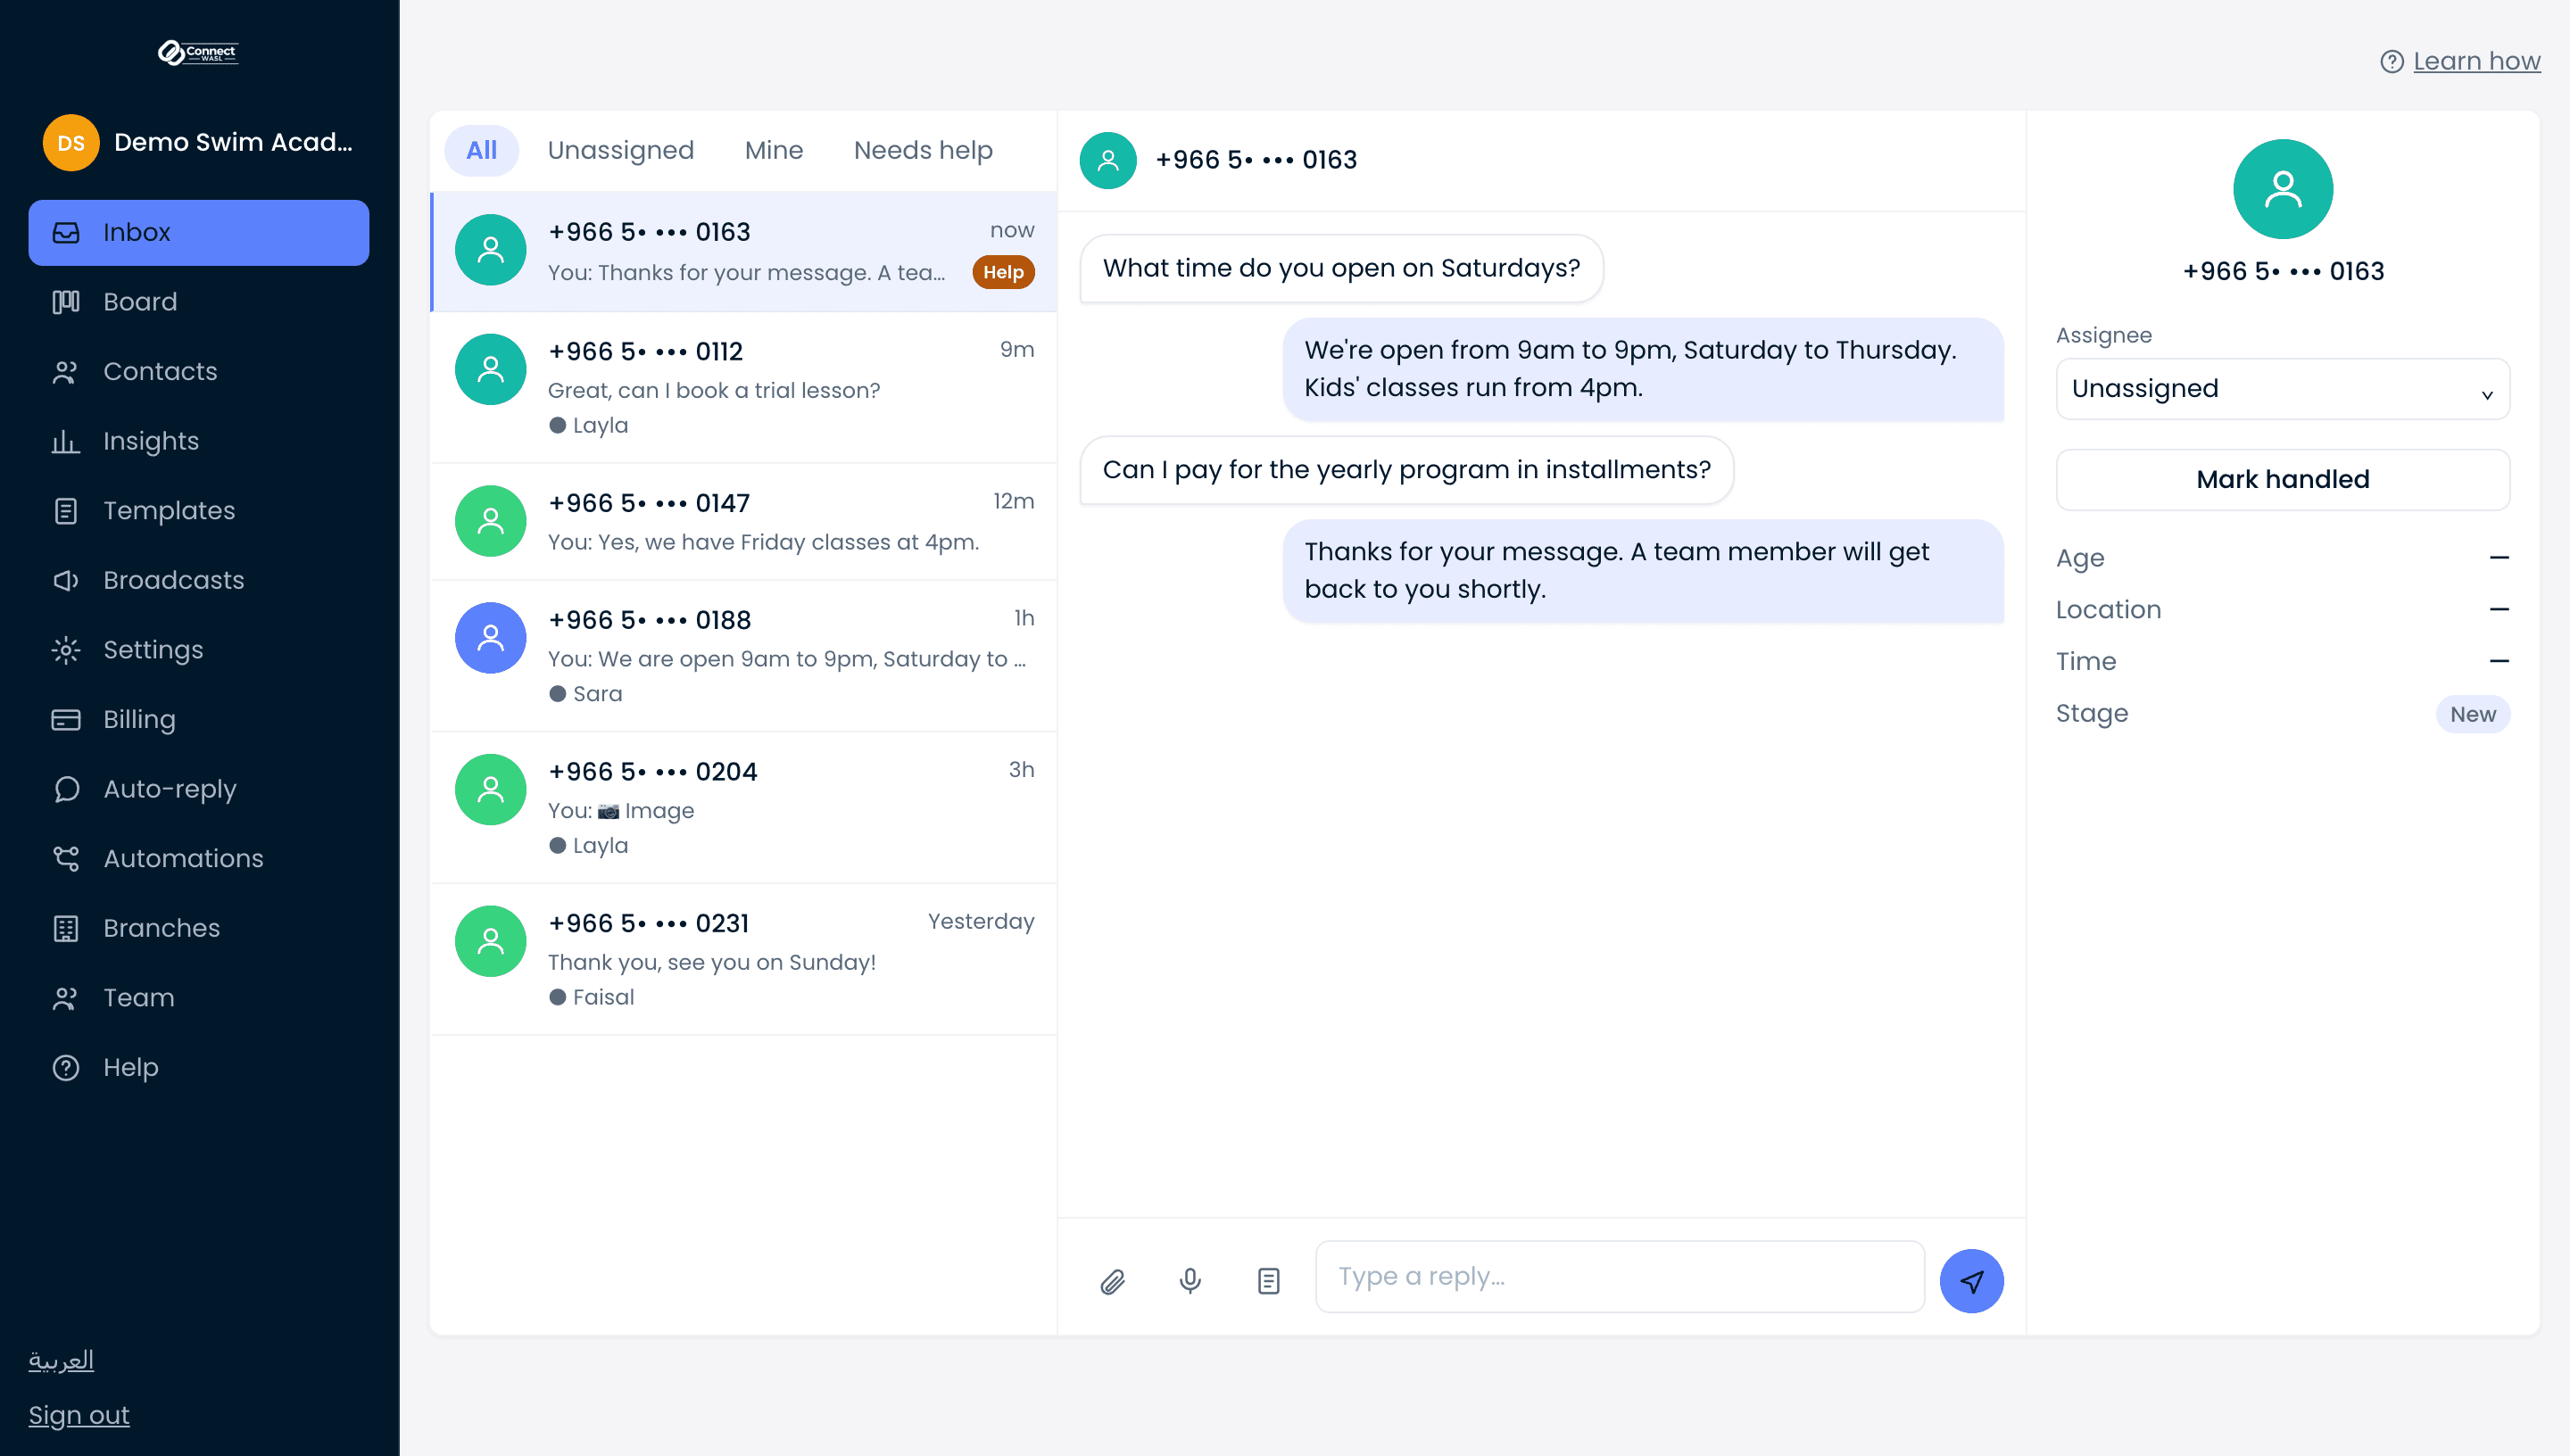2570x1456 pixels.
Task: Click the Time field dash value
Action: (2499, 662)
